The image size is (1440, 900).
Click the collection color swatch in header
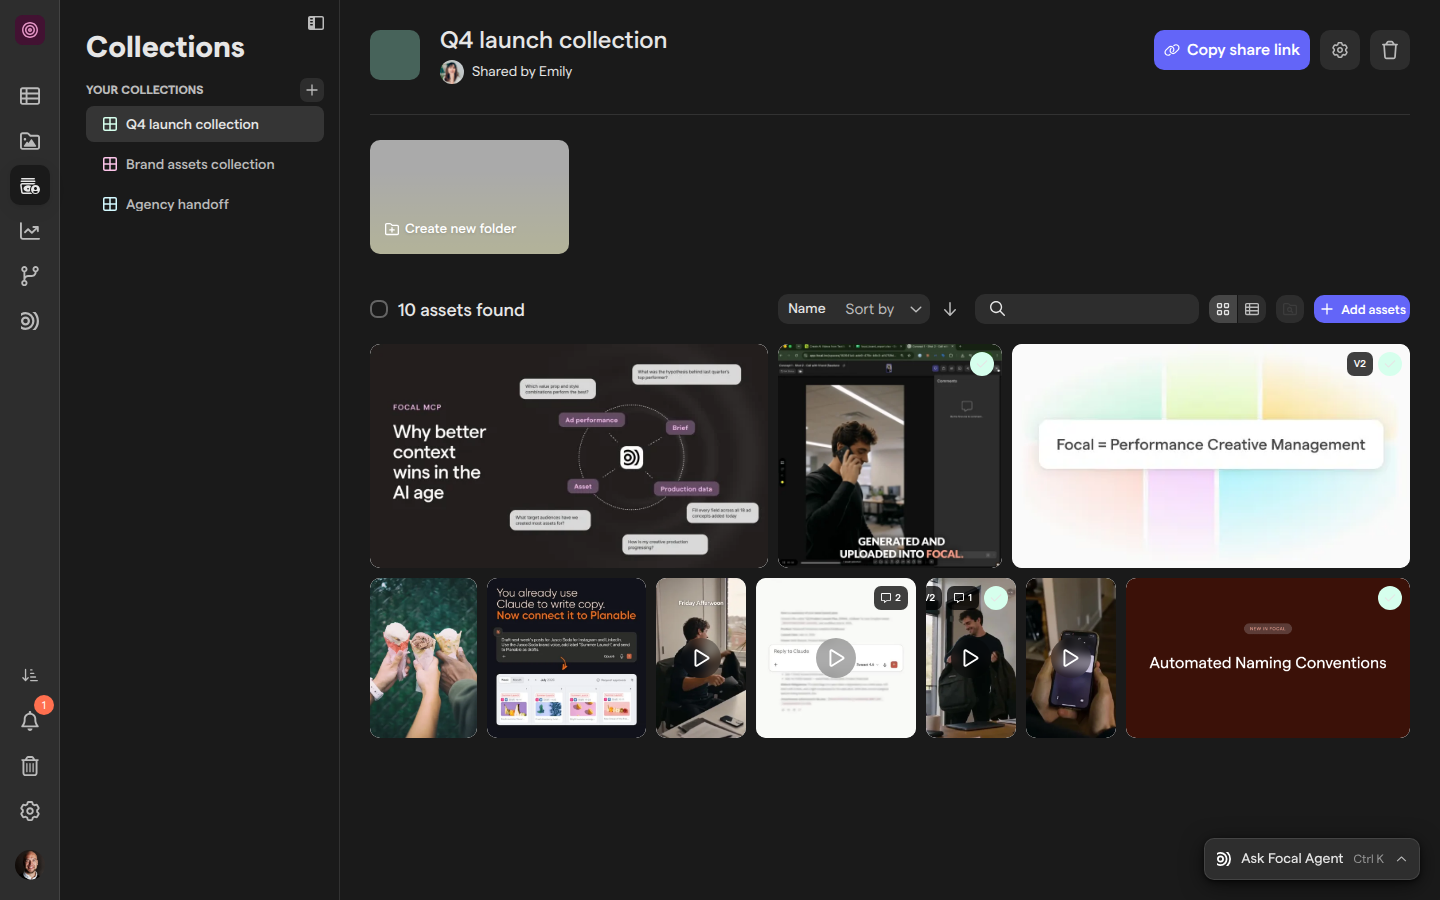(x=395, y=55)
